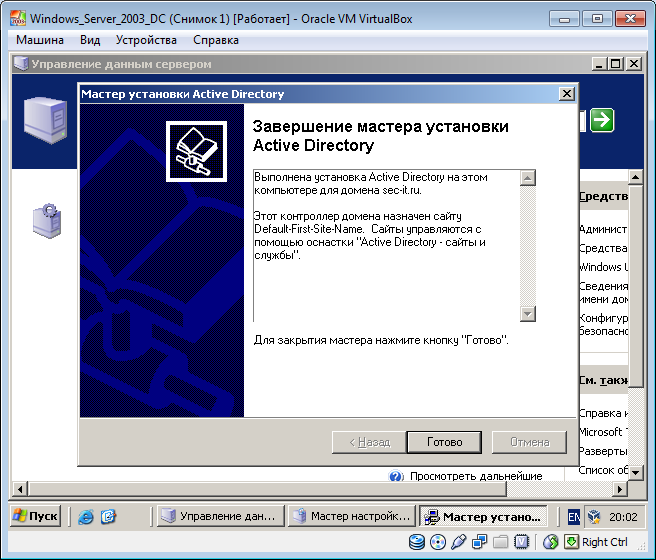Click VirtualBox optical disc status icon
The height and width of the screenshot is (560, 656).
point(438,542)
